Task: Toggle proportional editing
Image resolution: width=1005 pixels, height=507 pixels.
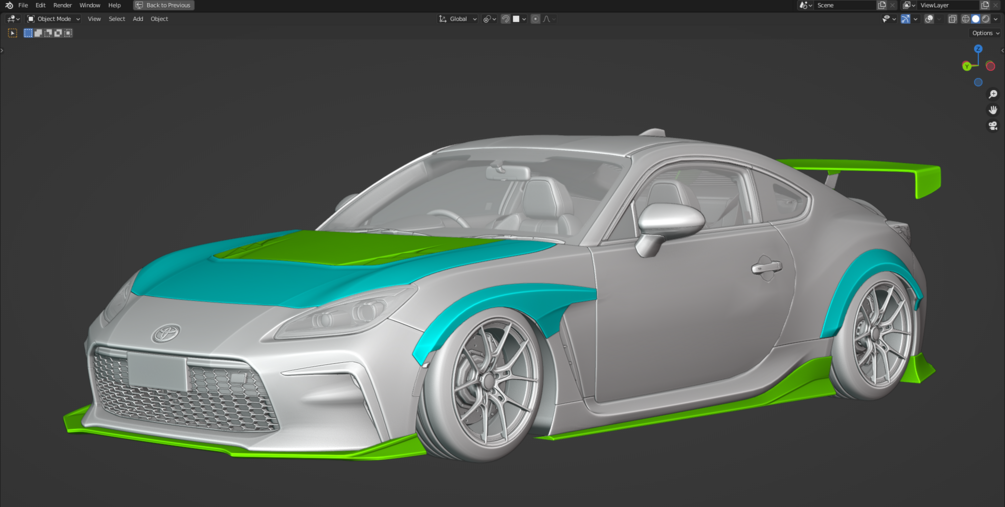Action: click(x=535, y=19)
